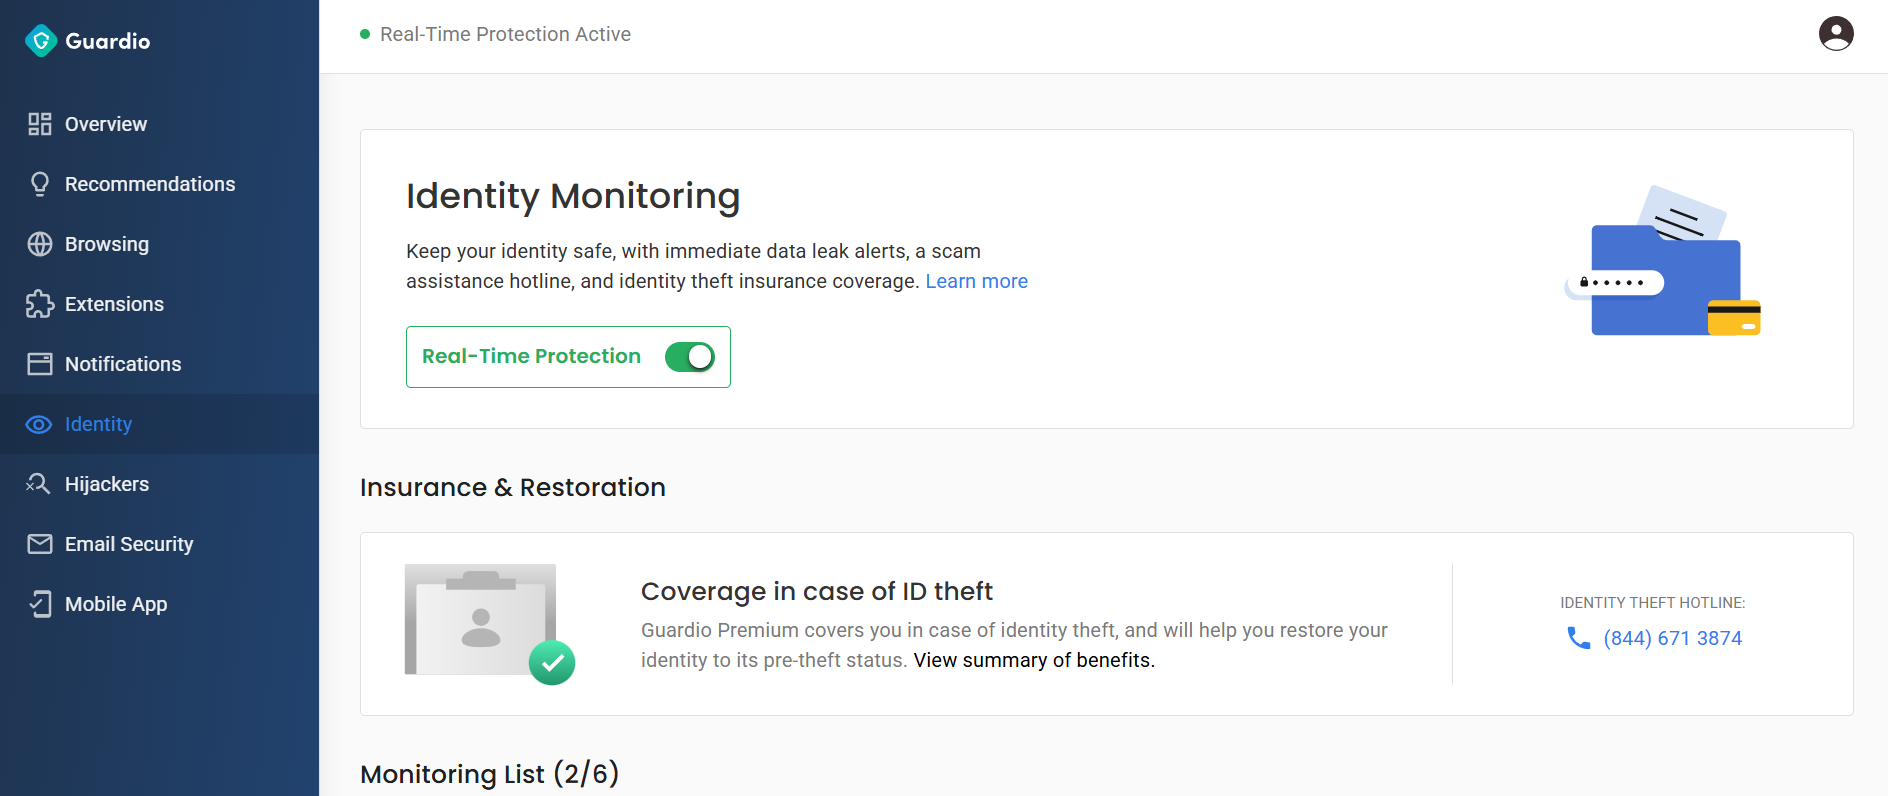
Task: Click the Guardio shield logo icon
Action: pos(41,41)
